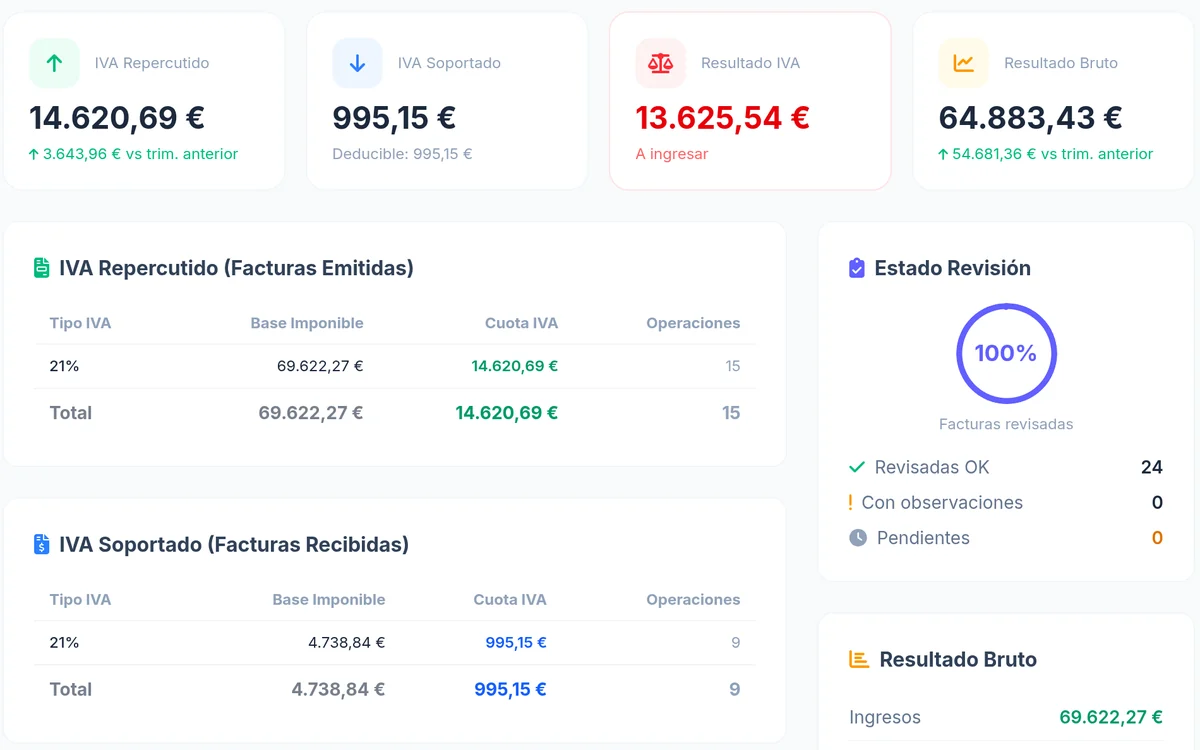Click the bold blue 995,15 € total cuota

pos(510,689)
